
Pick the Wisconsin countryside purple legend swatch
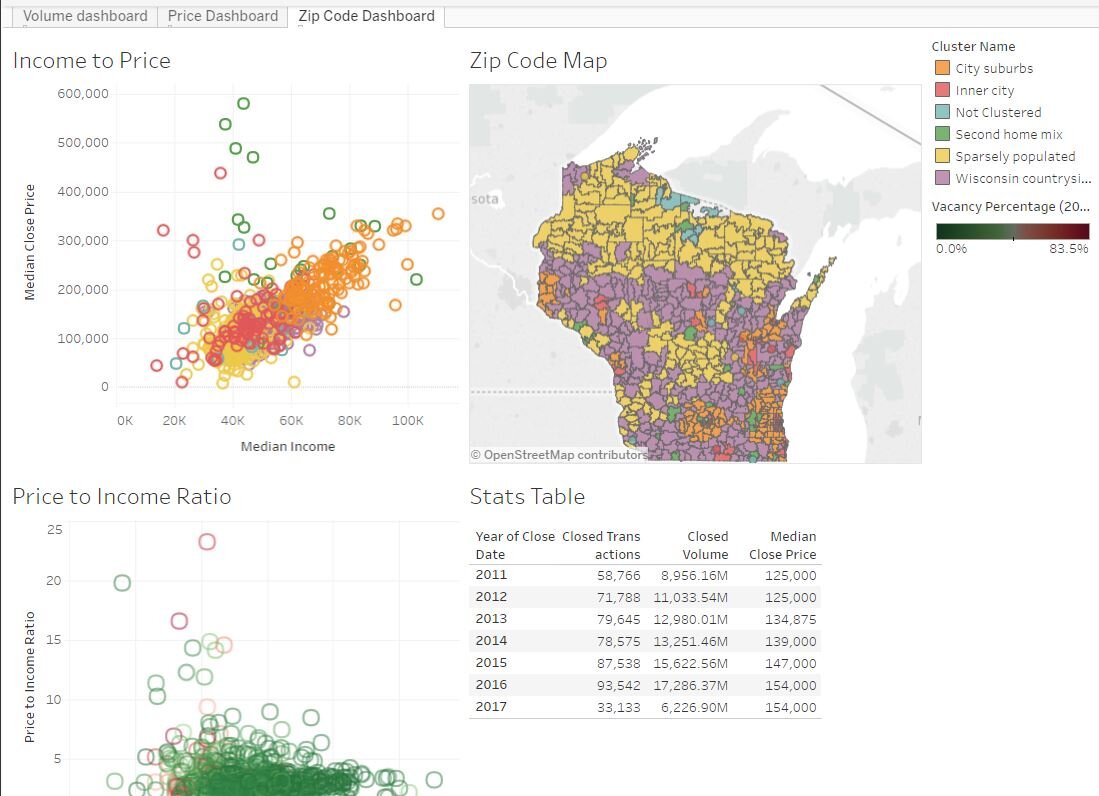[942, 178]
